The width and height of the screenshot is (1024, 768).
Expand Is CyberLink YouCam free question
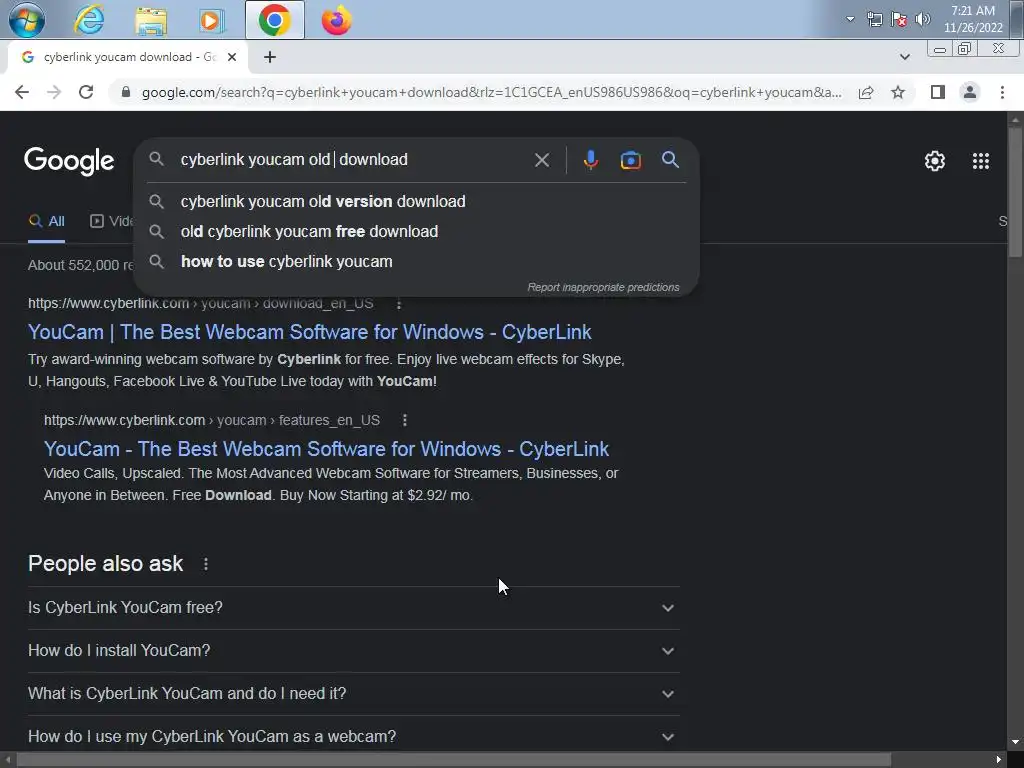353,608
